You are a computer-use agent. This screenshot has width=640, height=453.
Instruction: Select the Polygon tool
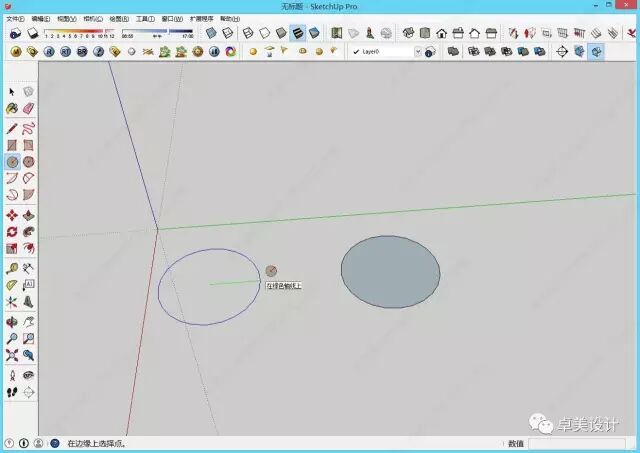click(x=29, y=162)
